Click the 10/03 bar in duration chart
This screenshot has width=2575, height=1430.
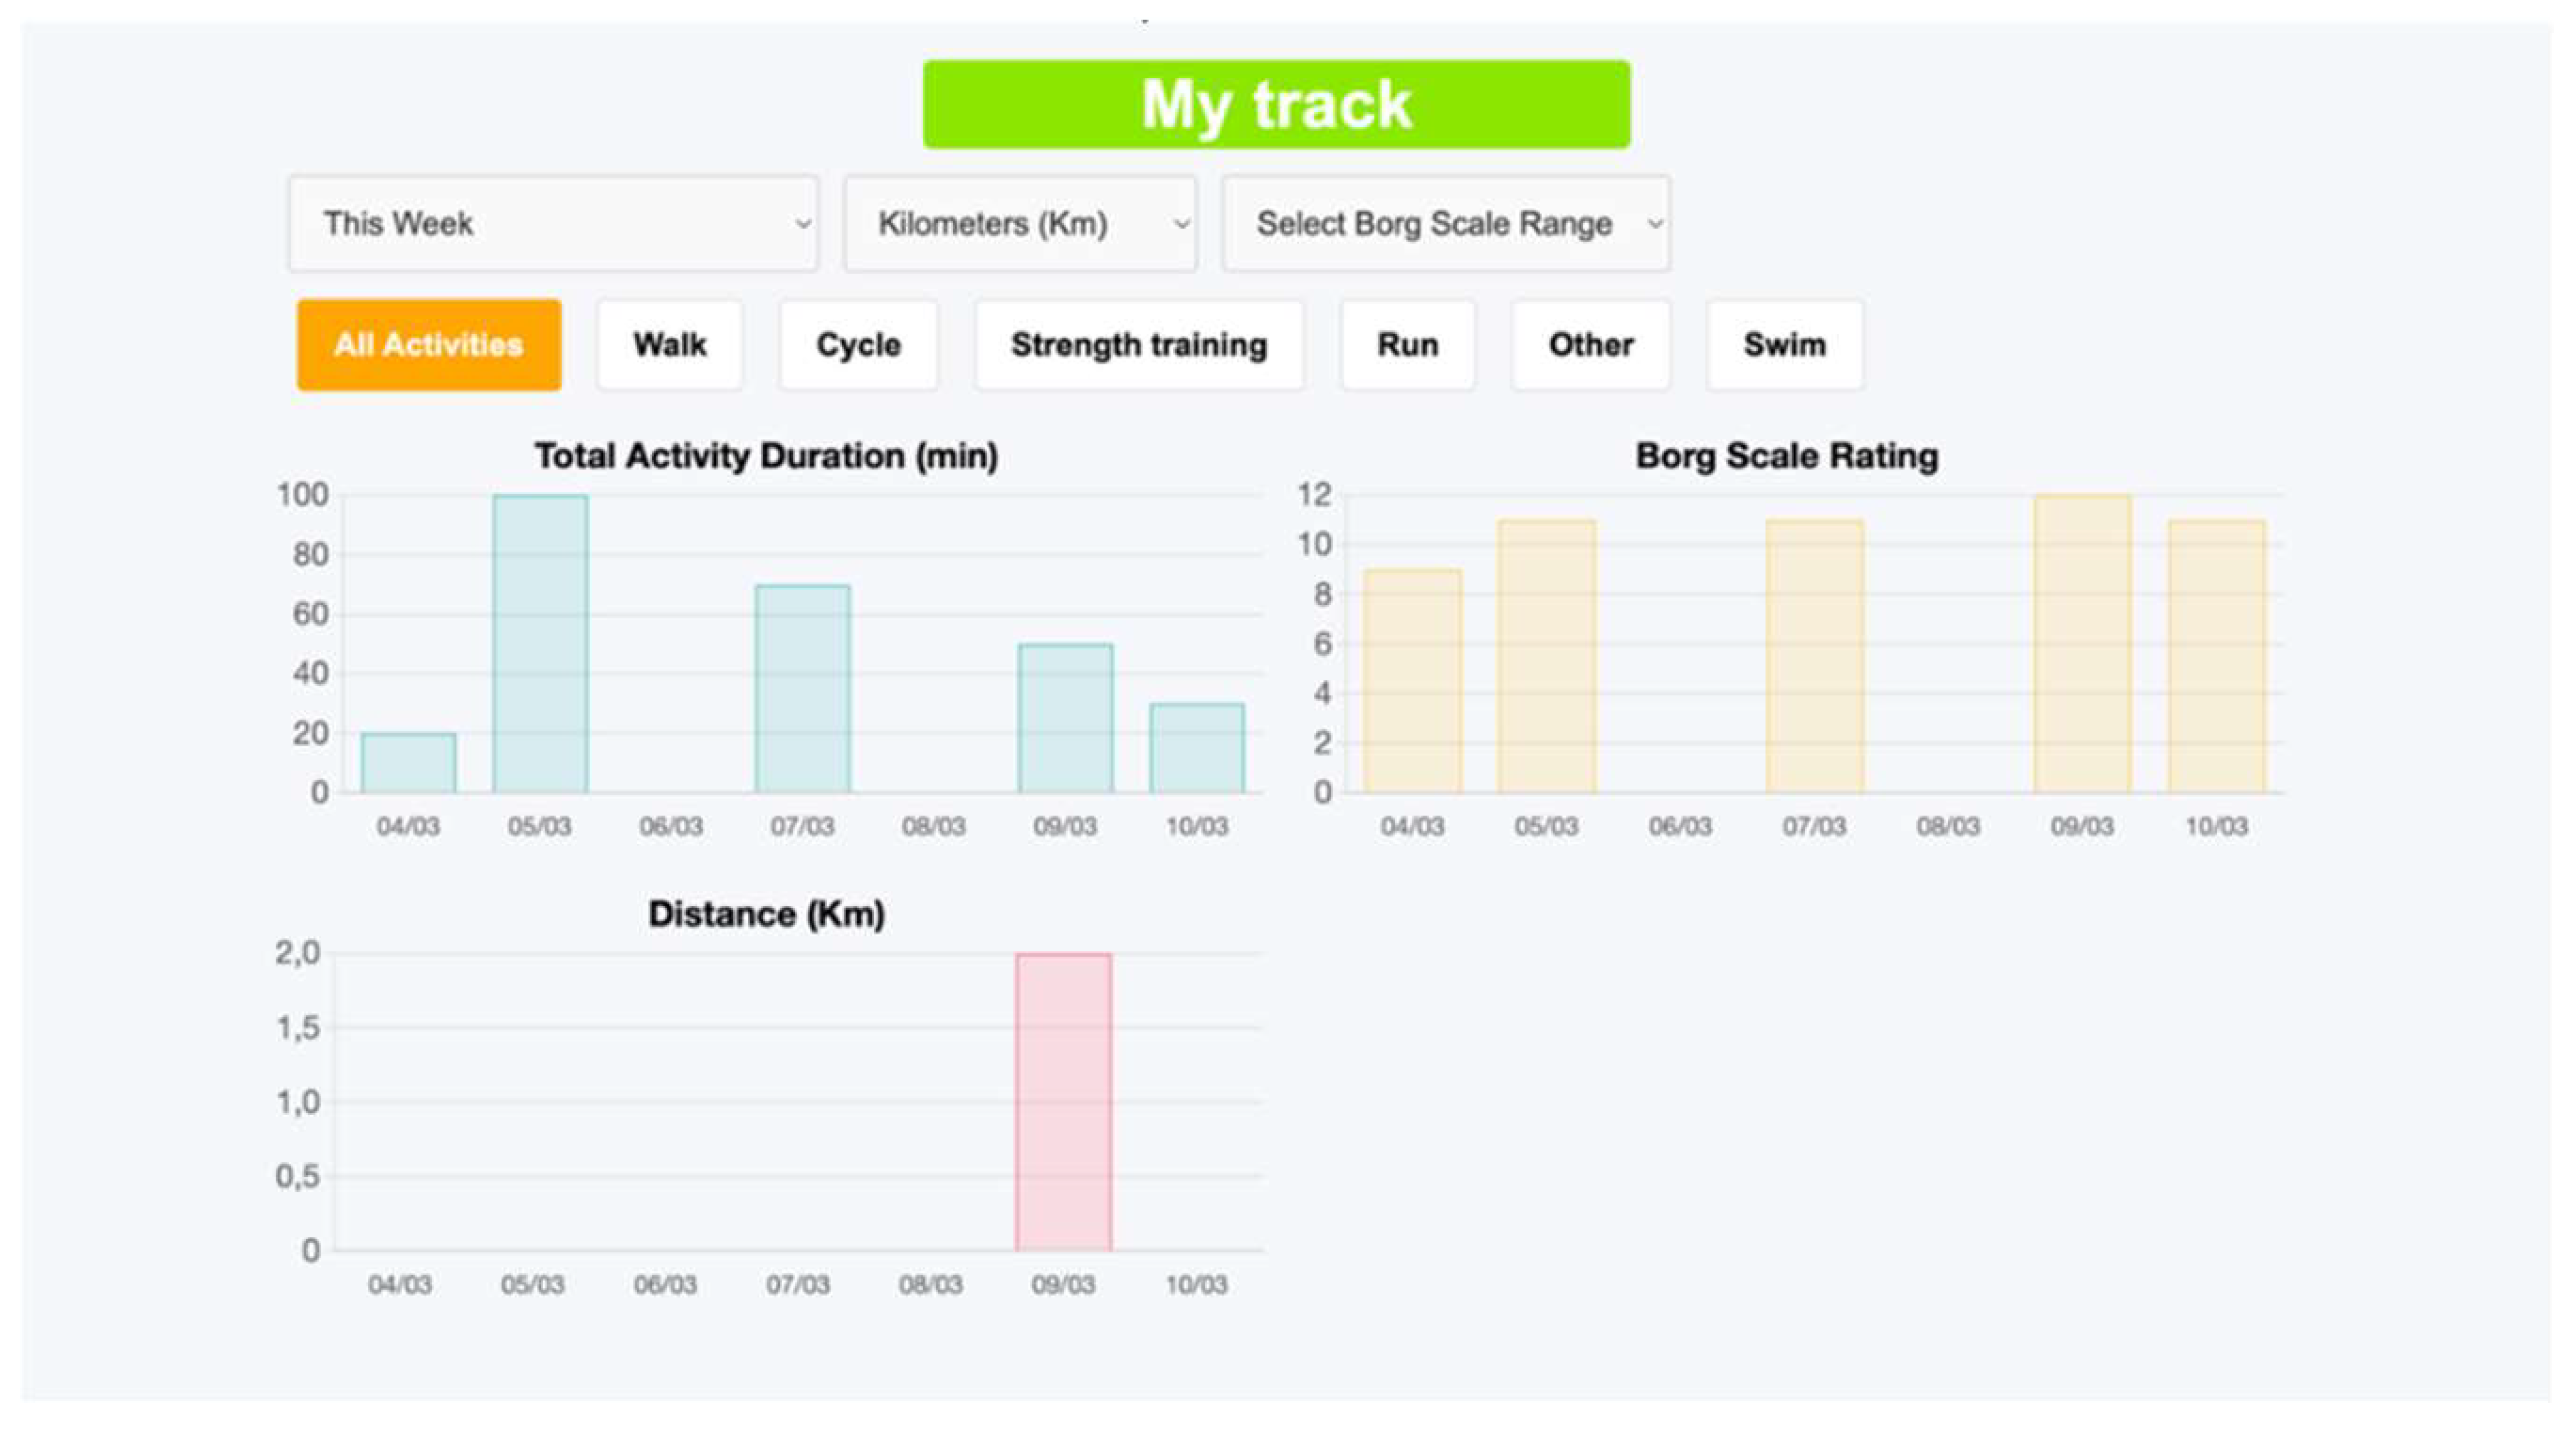click(1197, 748)
